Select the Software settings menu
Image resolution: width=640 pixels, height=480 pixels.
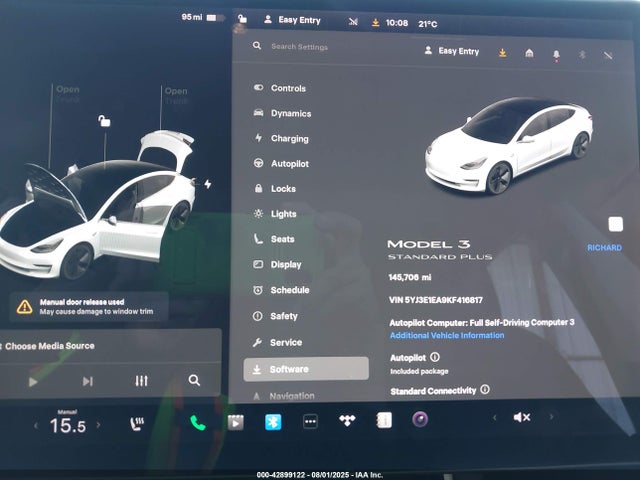(306, 369)
